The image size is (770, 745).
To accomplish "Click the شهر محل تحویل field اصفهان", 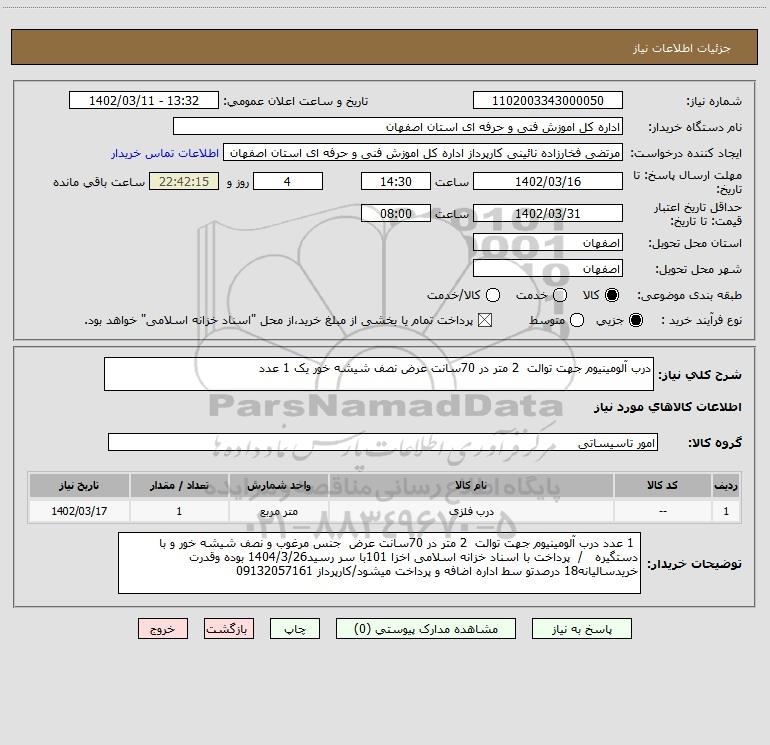I will click(548, 269).
